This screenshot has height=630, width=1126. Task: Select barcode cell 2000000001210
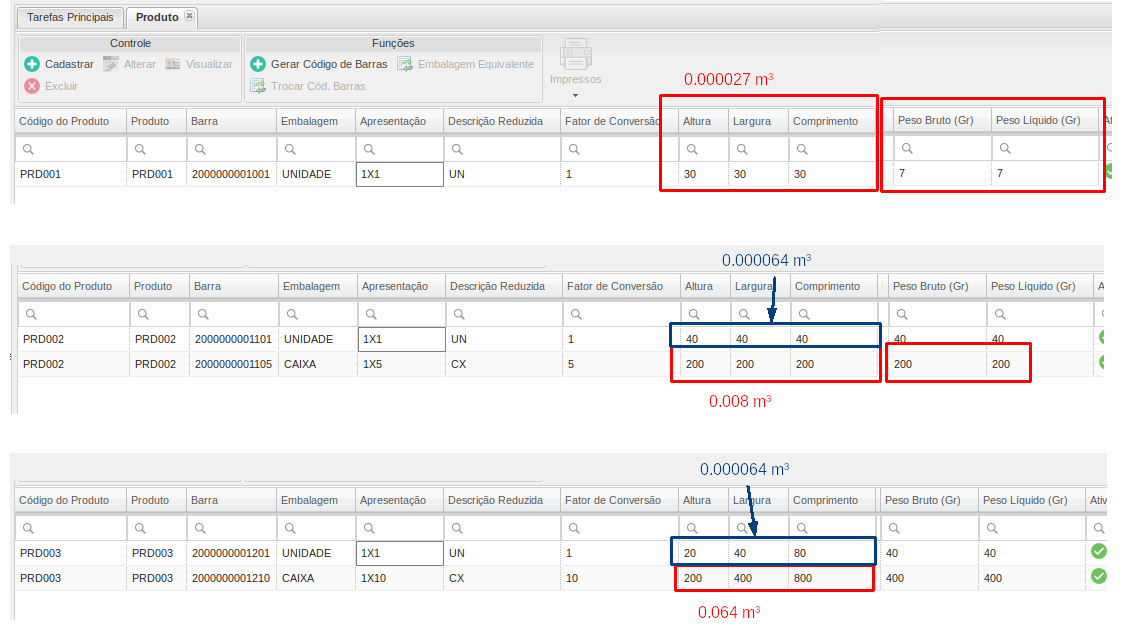point(231,578)
